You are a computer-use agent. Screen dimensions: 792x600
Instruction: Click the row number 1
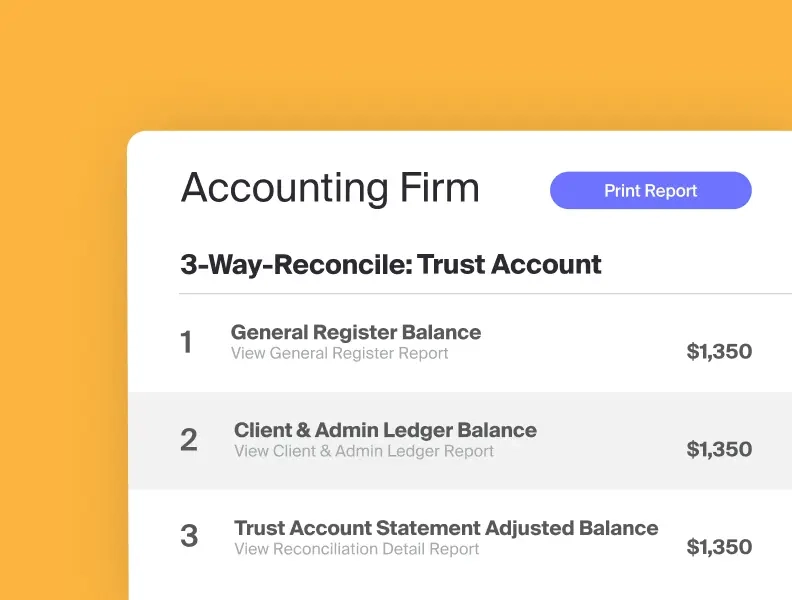click(186, 343)
